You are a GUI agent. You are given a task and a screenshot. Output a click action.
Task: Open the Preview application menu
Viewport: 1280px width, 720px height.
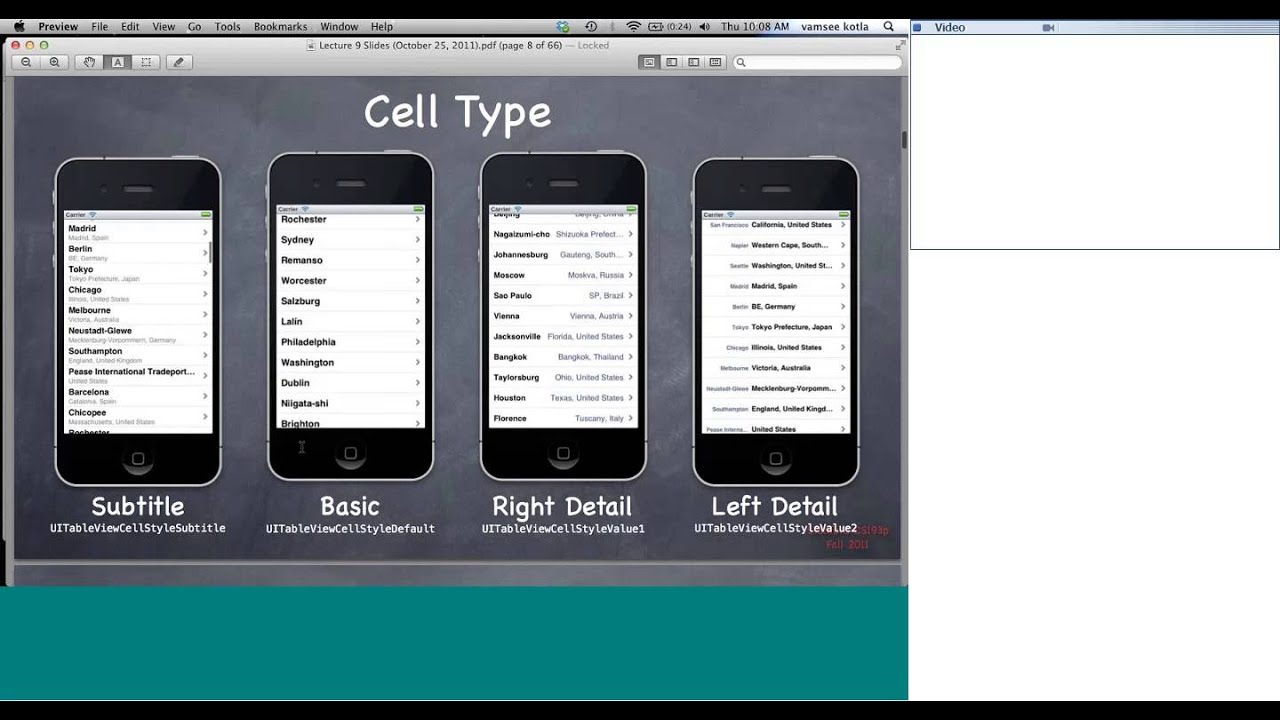click(58, 27)
